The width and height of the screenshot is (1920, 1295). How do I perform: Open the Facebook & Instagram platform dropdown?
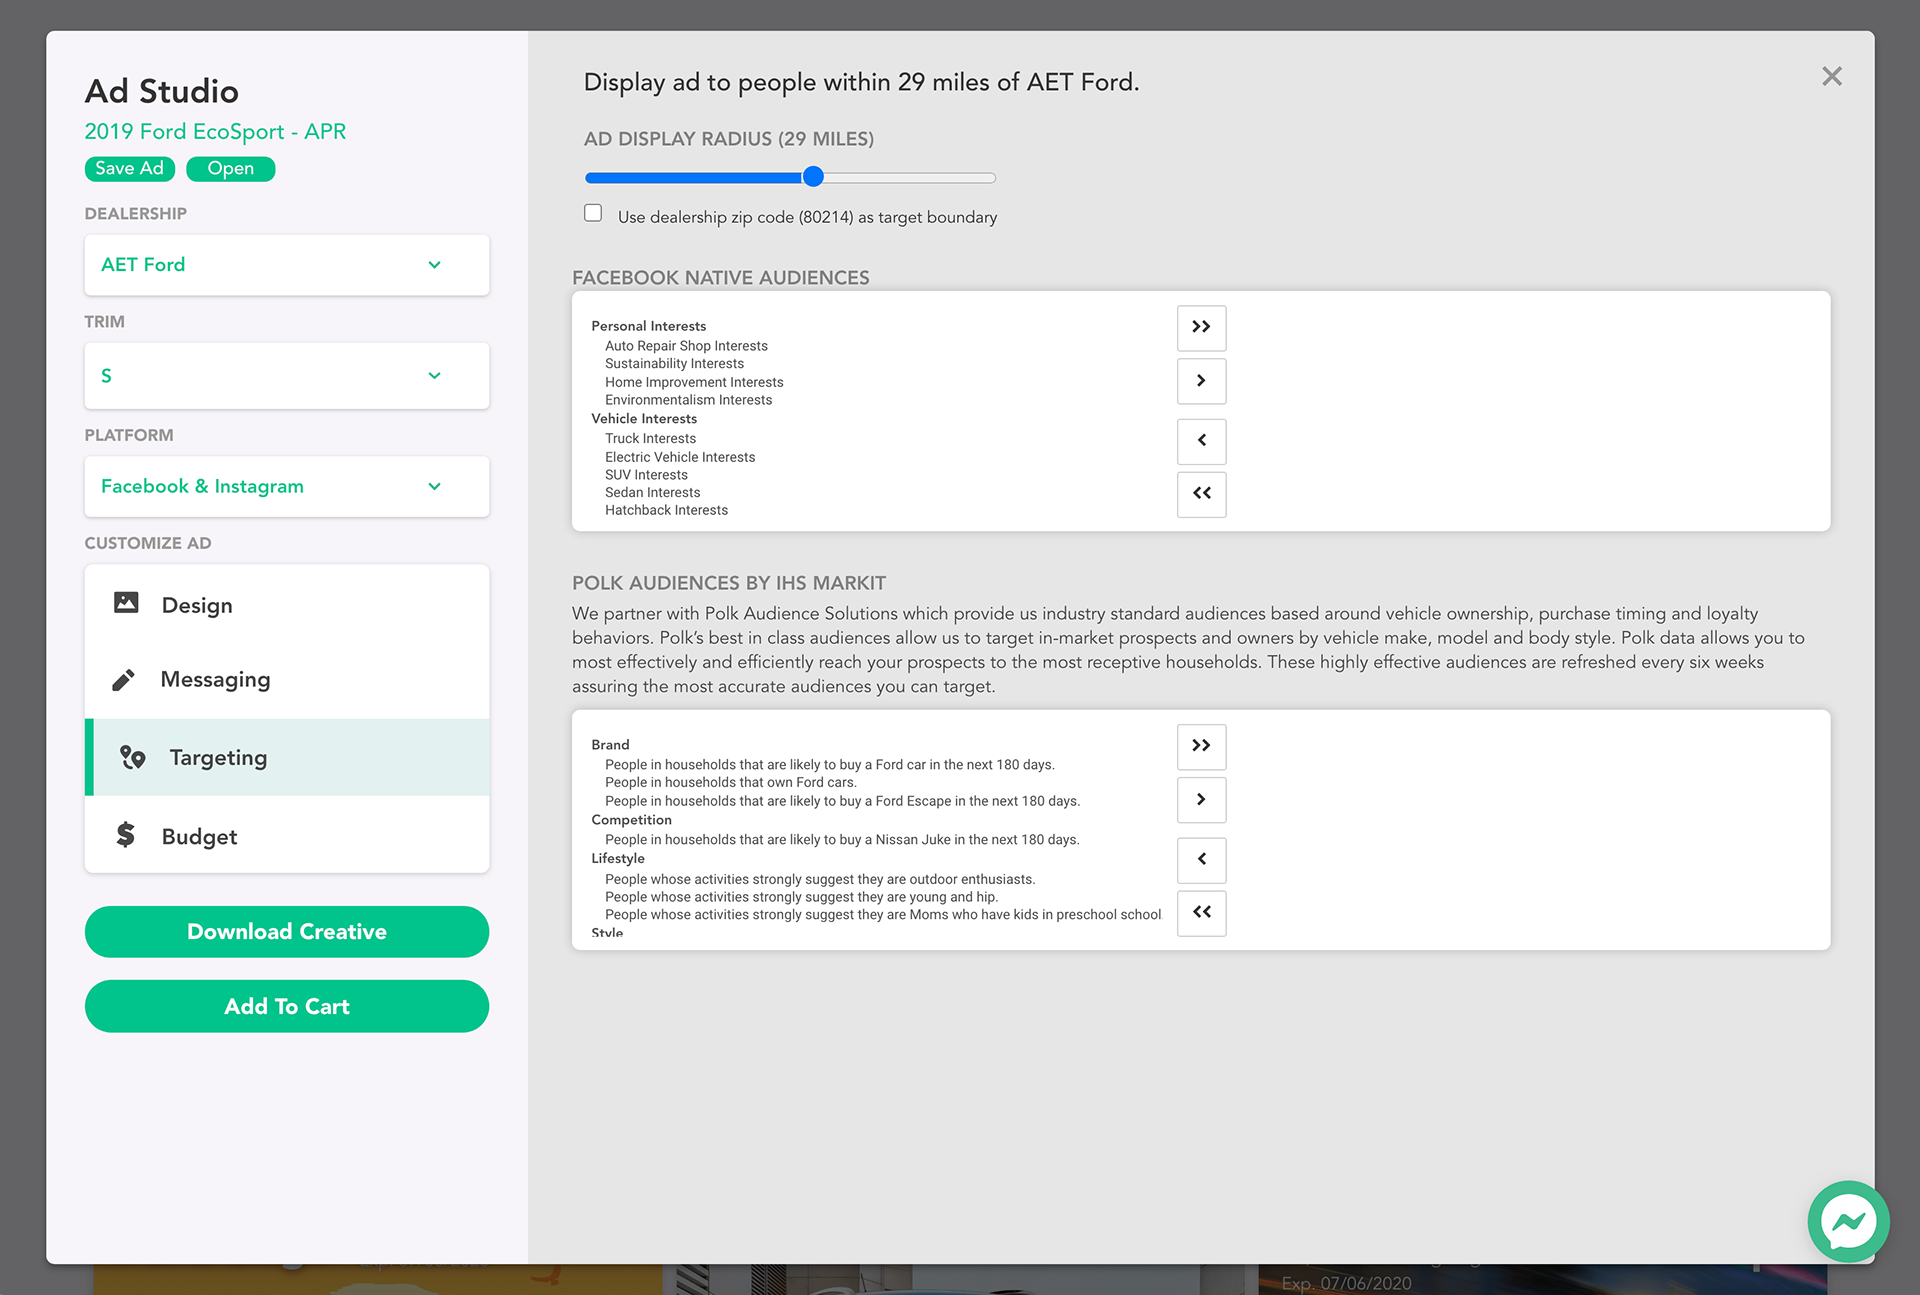coord(287,487)
